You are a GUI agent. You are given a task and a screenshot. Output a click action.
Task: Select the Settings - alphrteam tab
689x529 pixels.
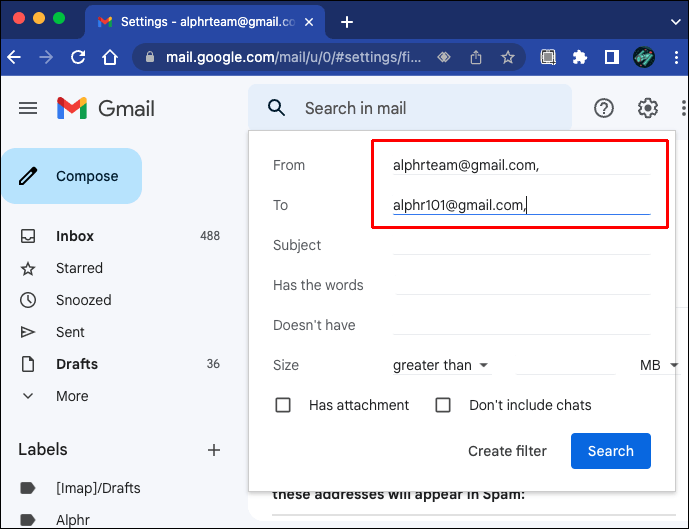(x=205, y=22)
